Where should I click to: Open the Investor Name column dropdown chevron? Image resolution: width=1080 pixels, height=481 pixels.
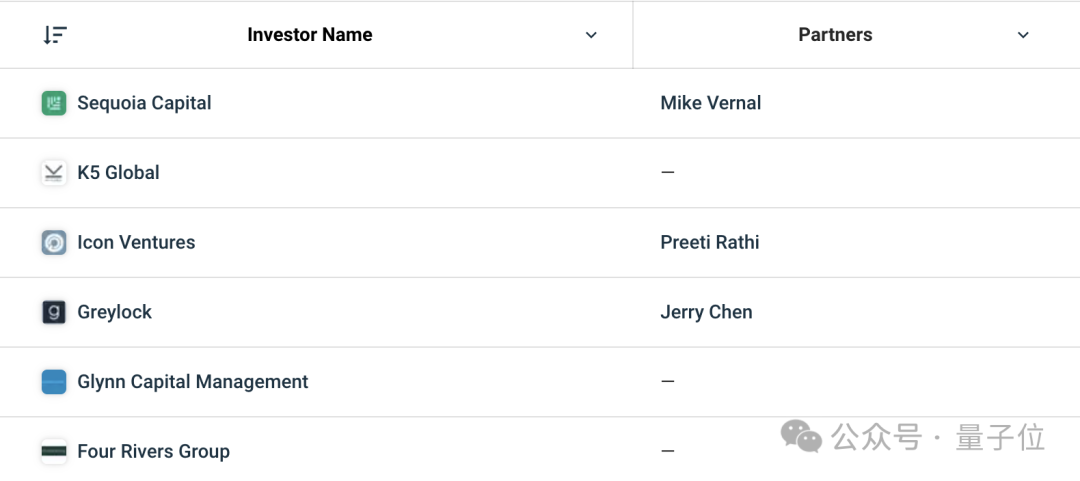point(591,35)
